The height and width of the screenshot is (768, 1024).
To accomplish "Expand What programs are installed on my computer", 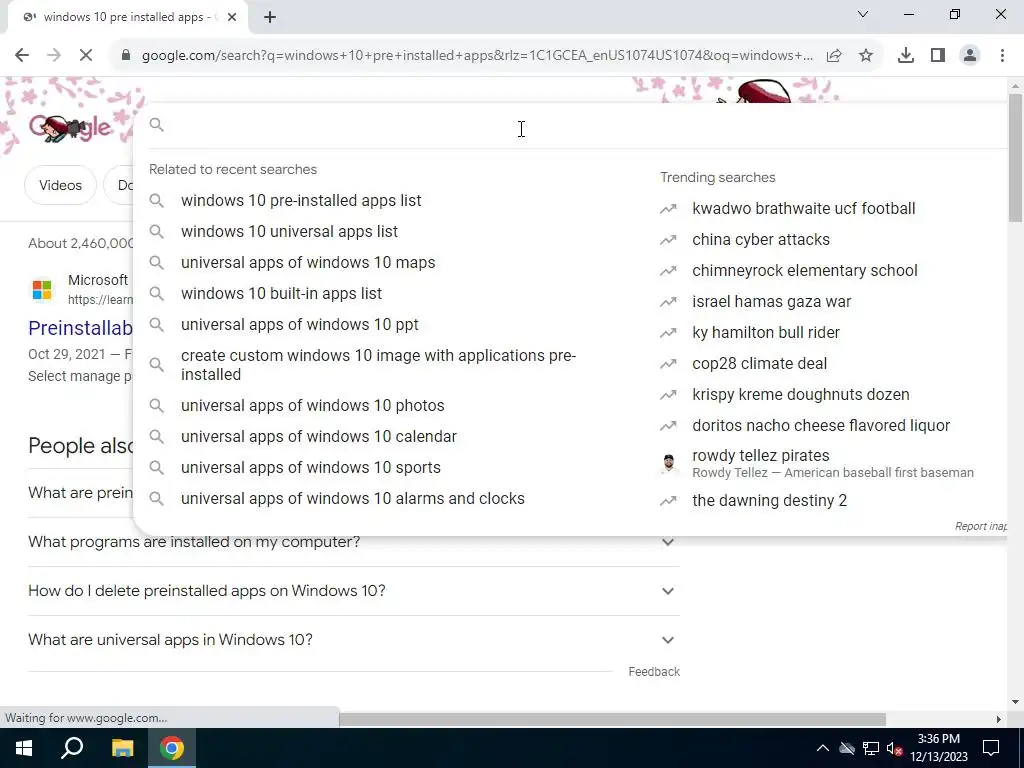I will click(353, 542).
